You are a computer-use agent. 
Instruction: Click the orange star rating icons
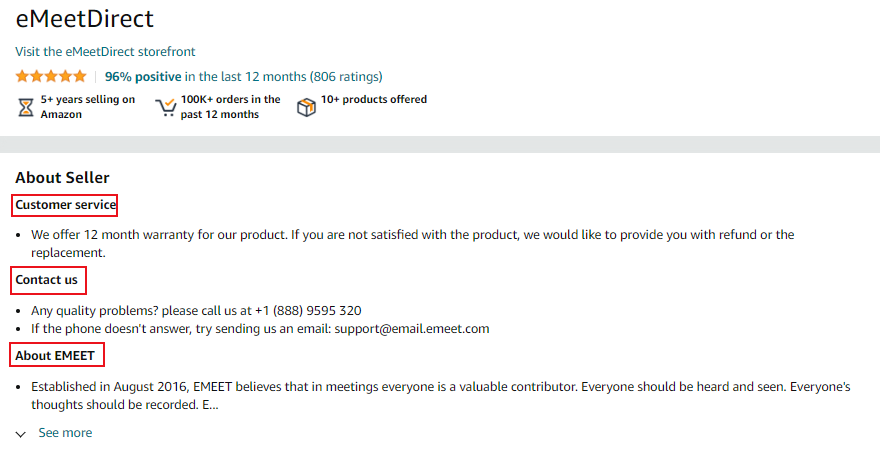coord(51,76)
